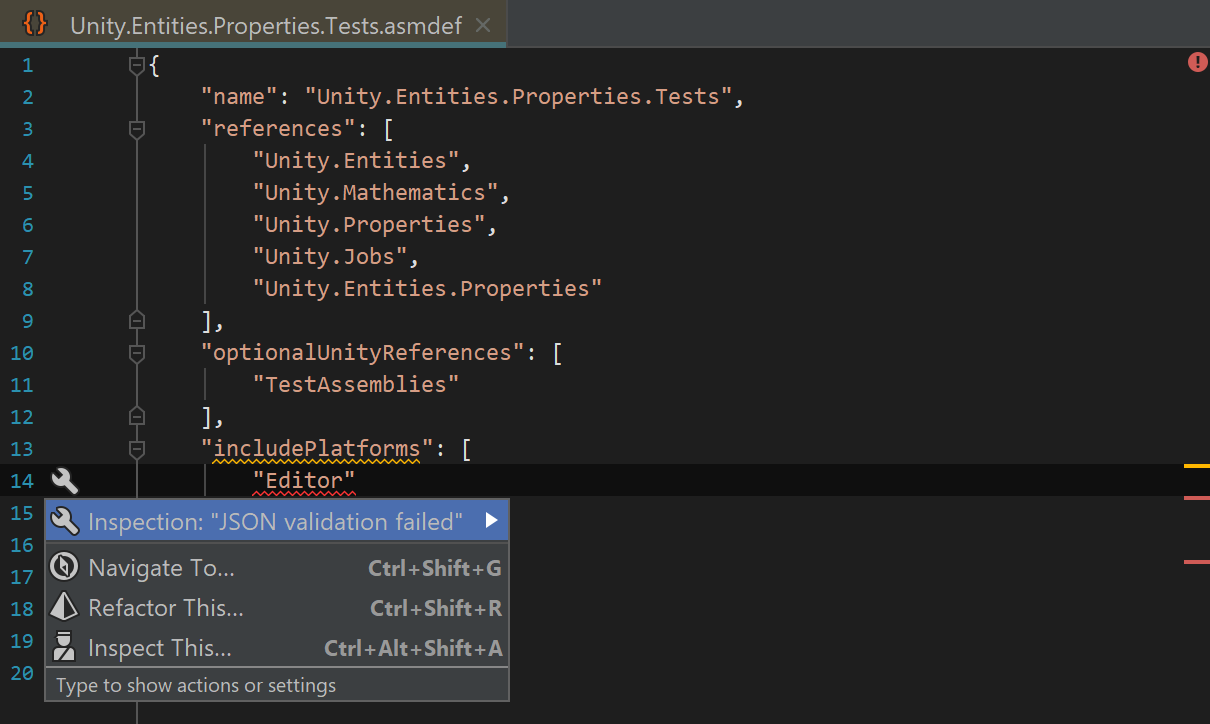Click the Refactor This pyramid icon
Viewport: 1210px width, 724px height.
point(65,608)
